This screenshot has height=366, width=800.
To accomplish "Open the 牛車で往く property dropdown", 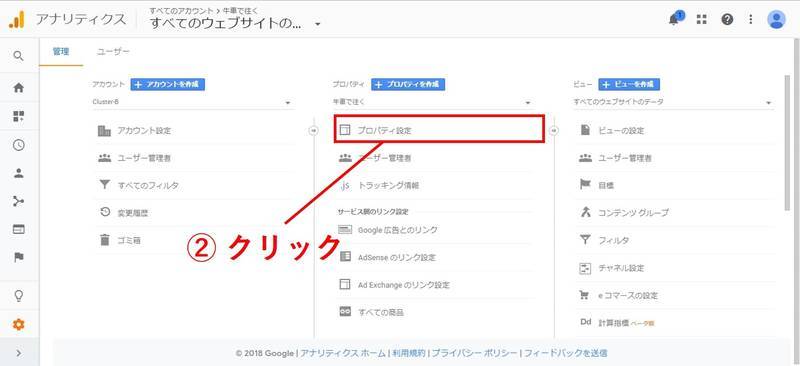I will coord(432,102).
